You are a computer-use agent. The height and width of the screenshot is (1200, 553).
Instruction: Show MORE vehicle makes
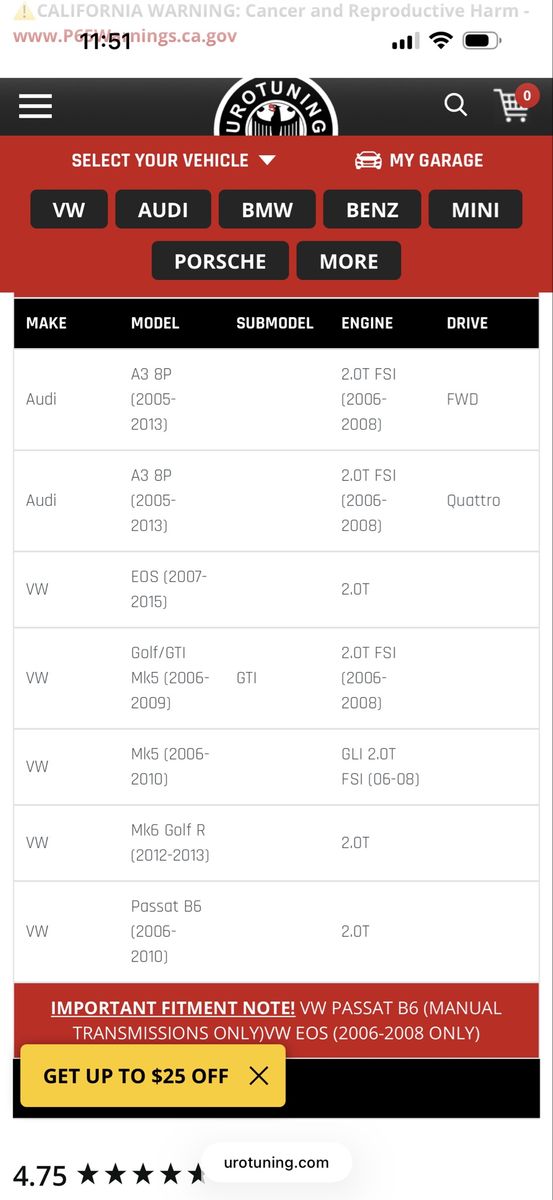349,261
